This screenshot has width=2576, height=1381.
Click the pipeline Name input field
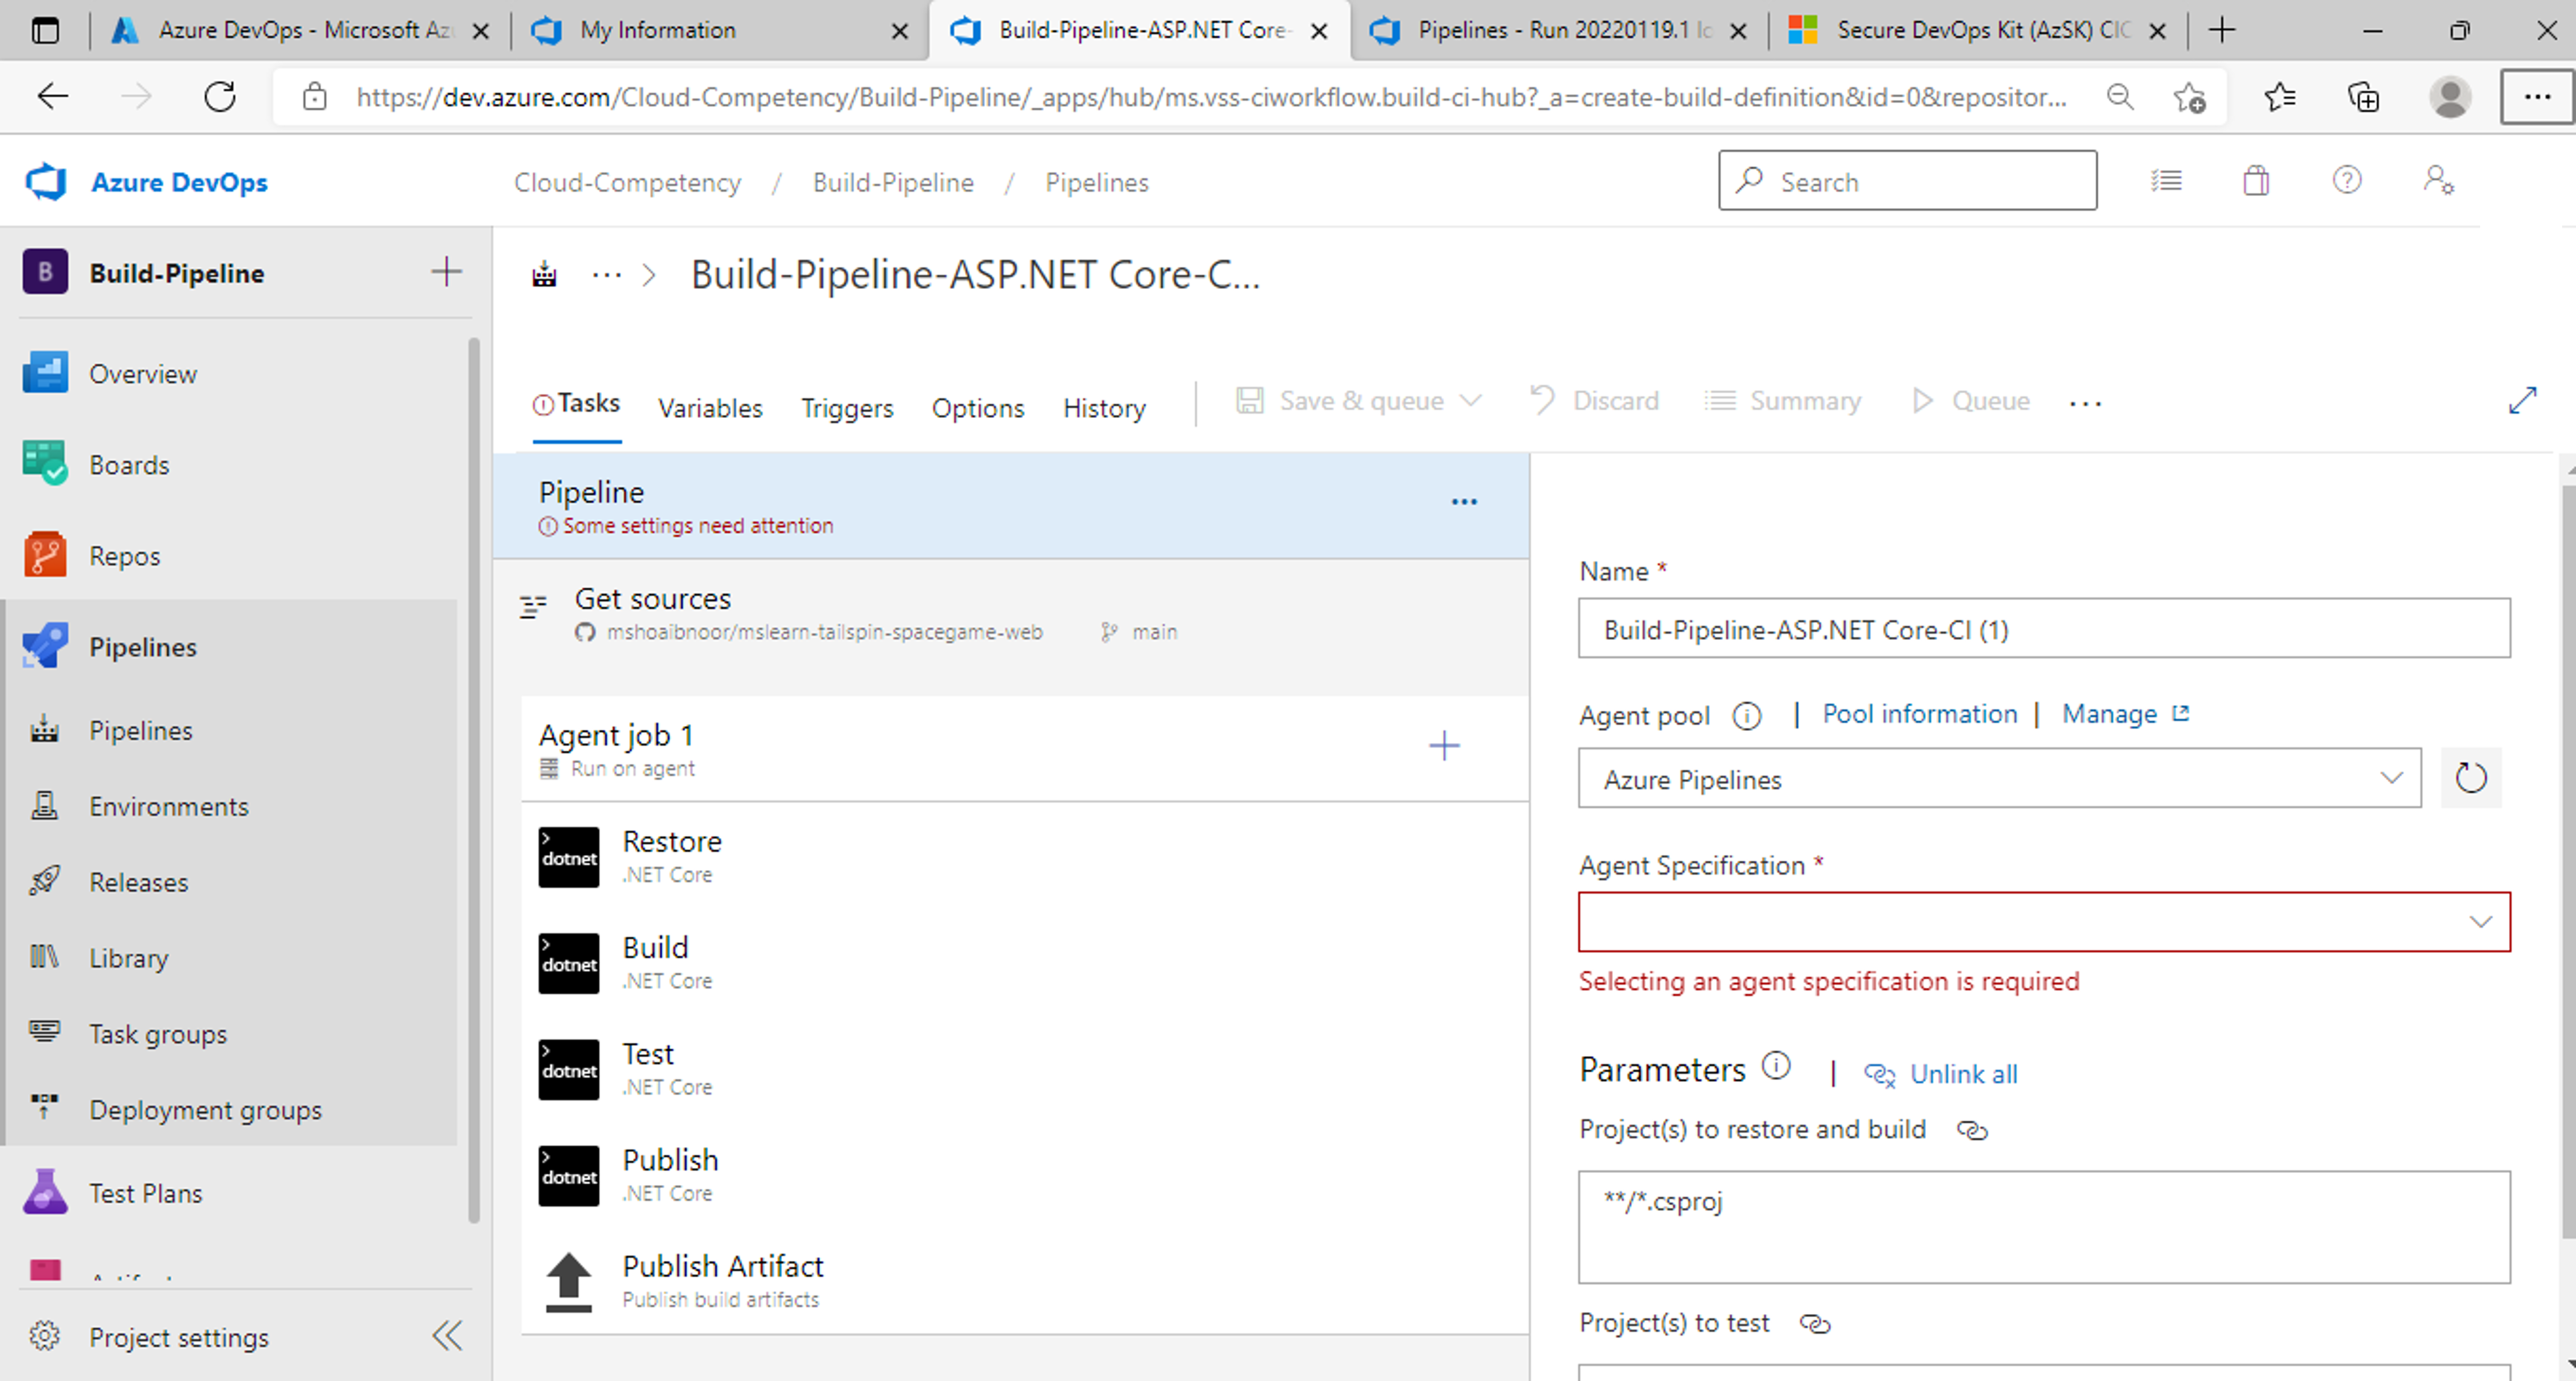[x=2044, y=629]
